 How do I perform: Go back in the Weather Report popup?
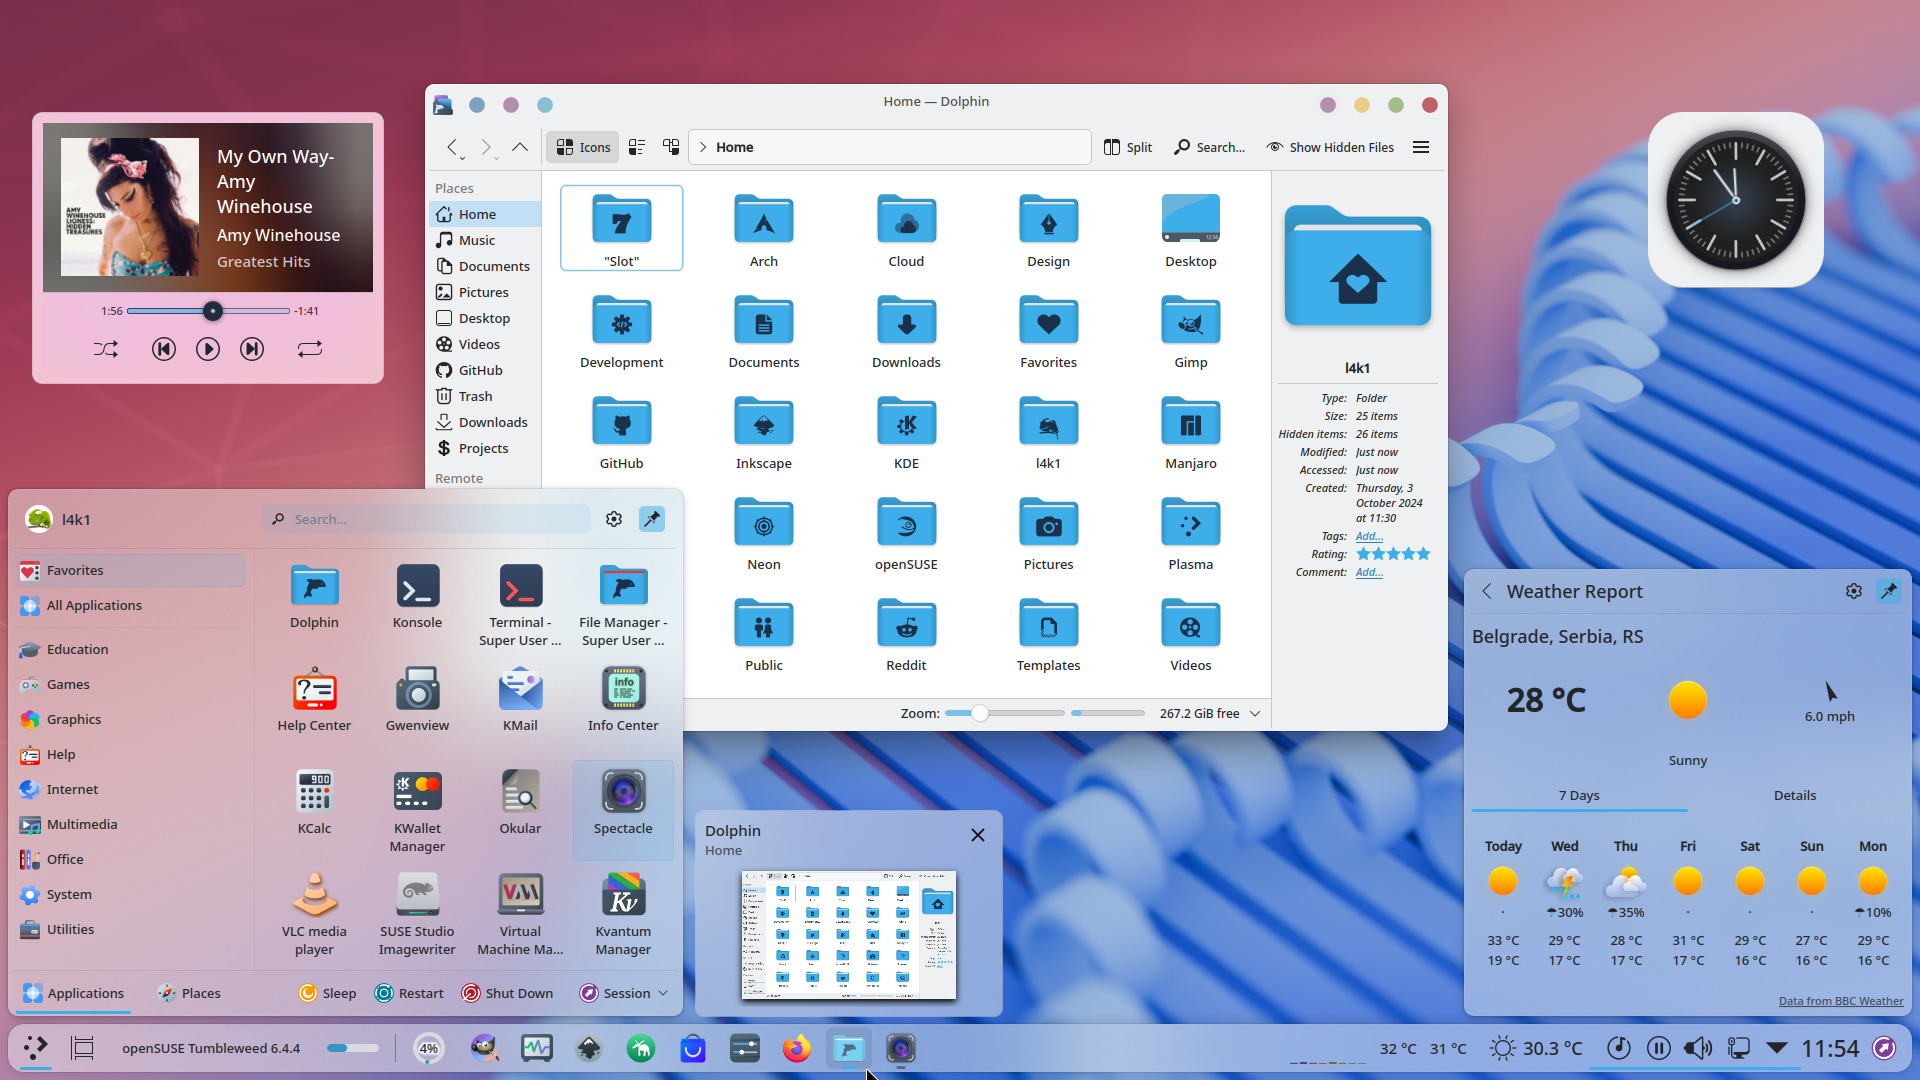point(1487,591)
